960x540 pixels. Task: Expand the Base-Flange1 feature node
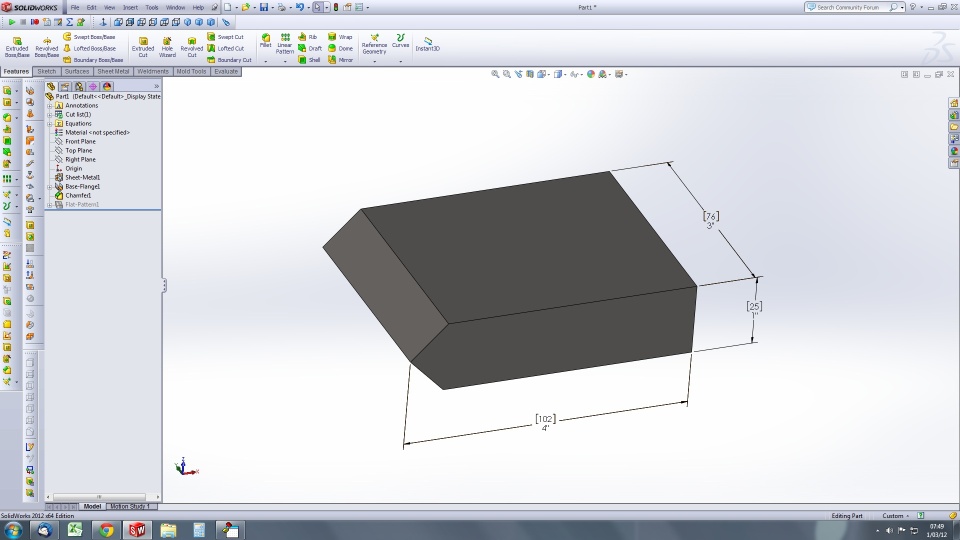coord(50,187)
